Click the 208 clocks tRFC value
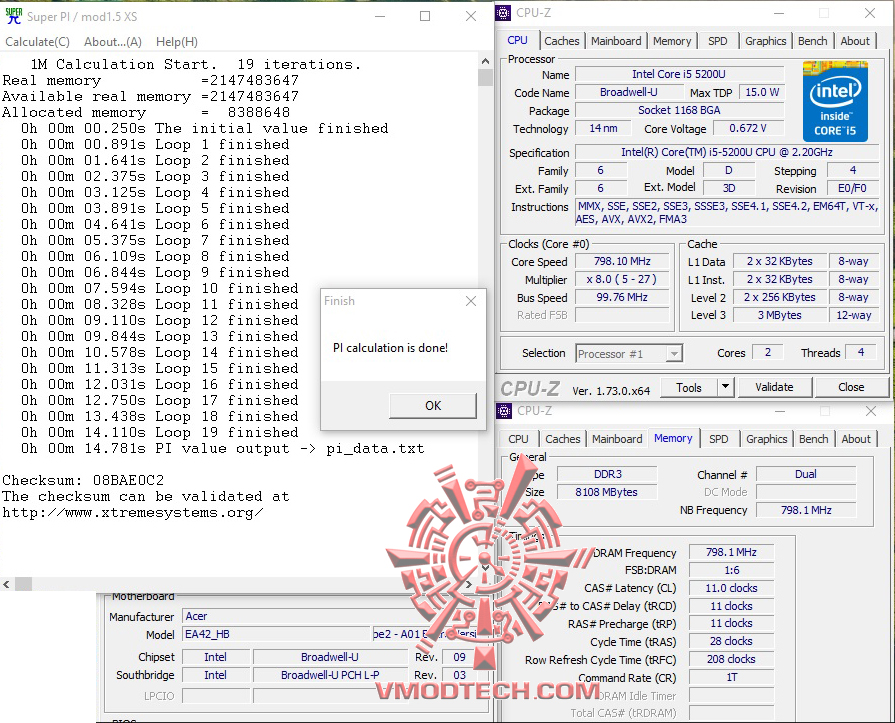Image resolution: width=895 pixels, height=723 pixels. click(731, 659)
